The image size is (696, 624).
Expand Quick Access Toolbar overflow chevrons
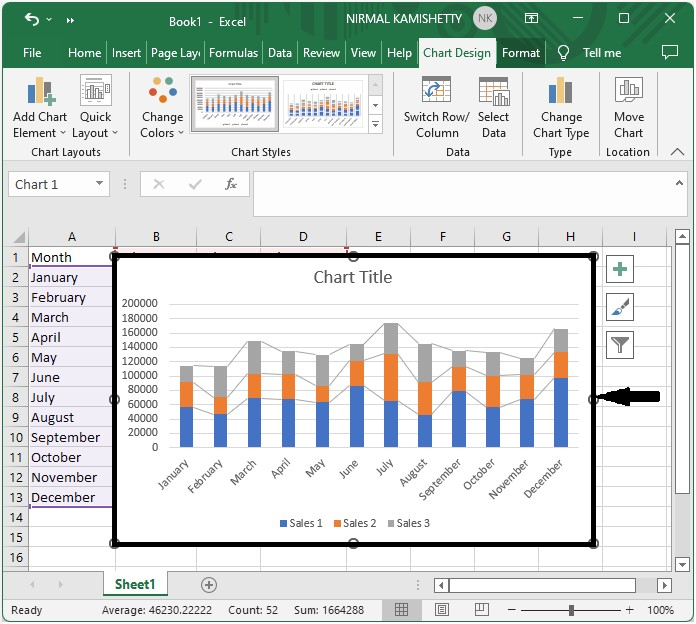[x=70, y=20]
